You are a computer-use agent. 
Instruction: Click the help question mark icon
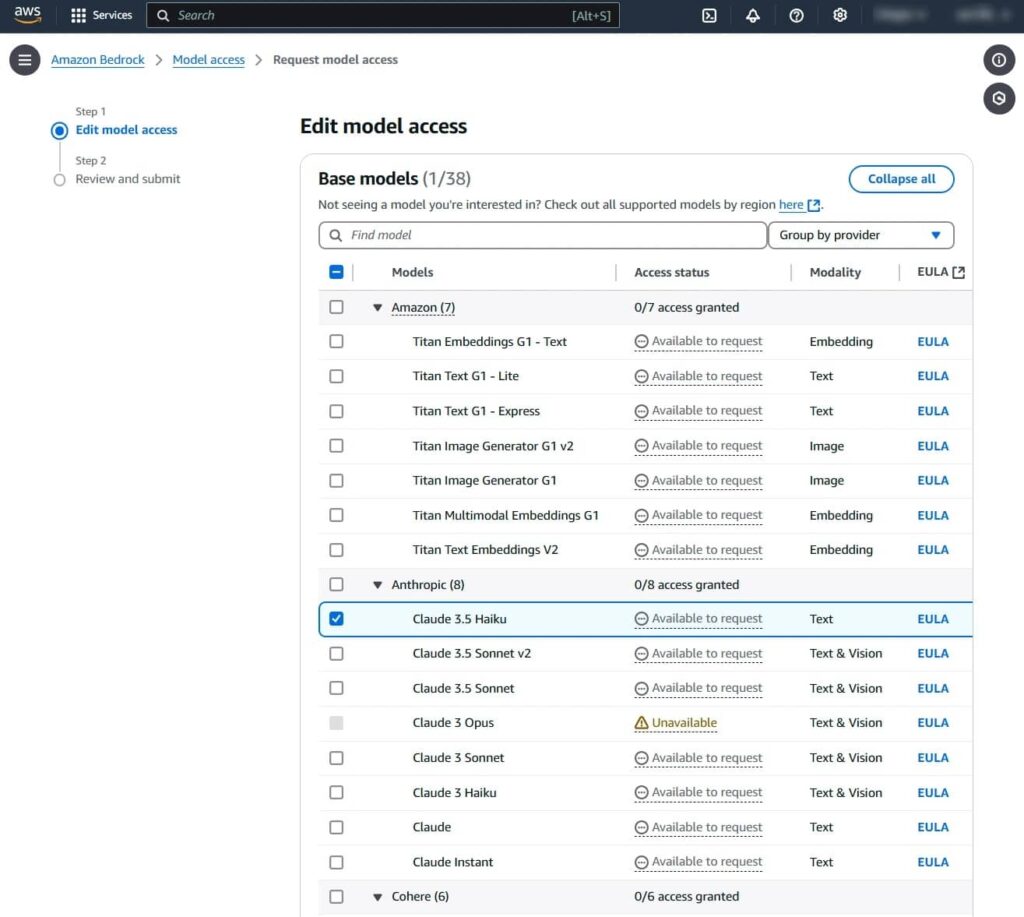coord(796,15)
